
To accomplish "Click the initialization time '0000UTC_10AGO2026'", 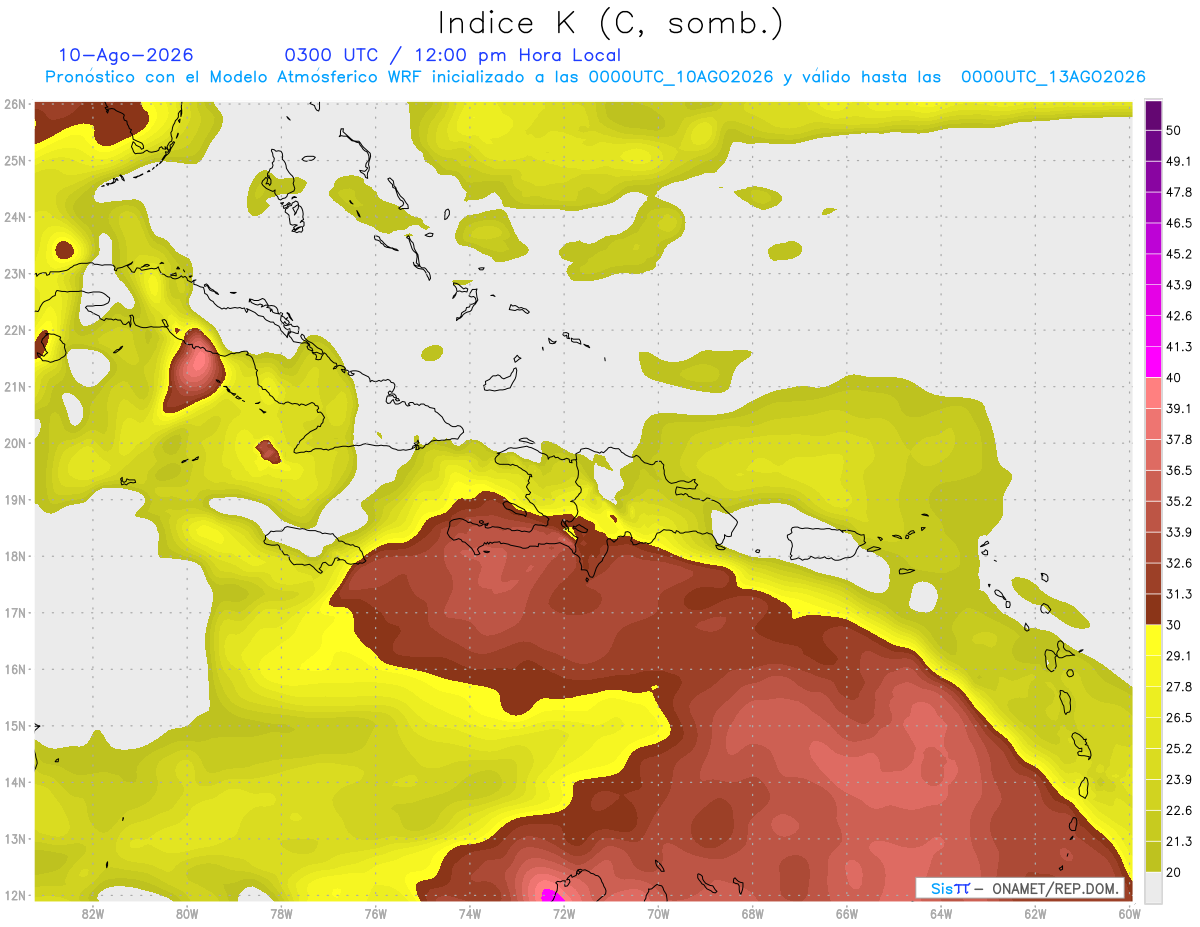I will point(680,77).
